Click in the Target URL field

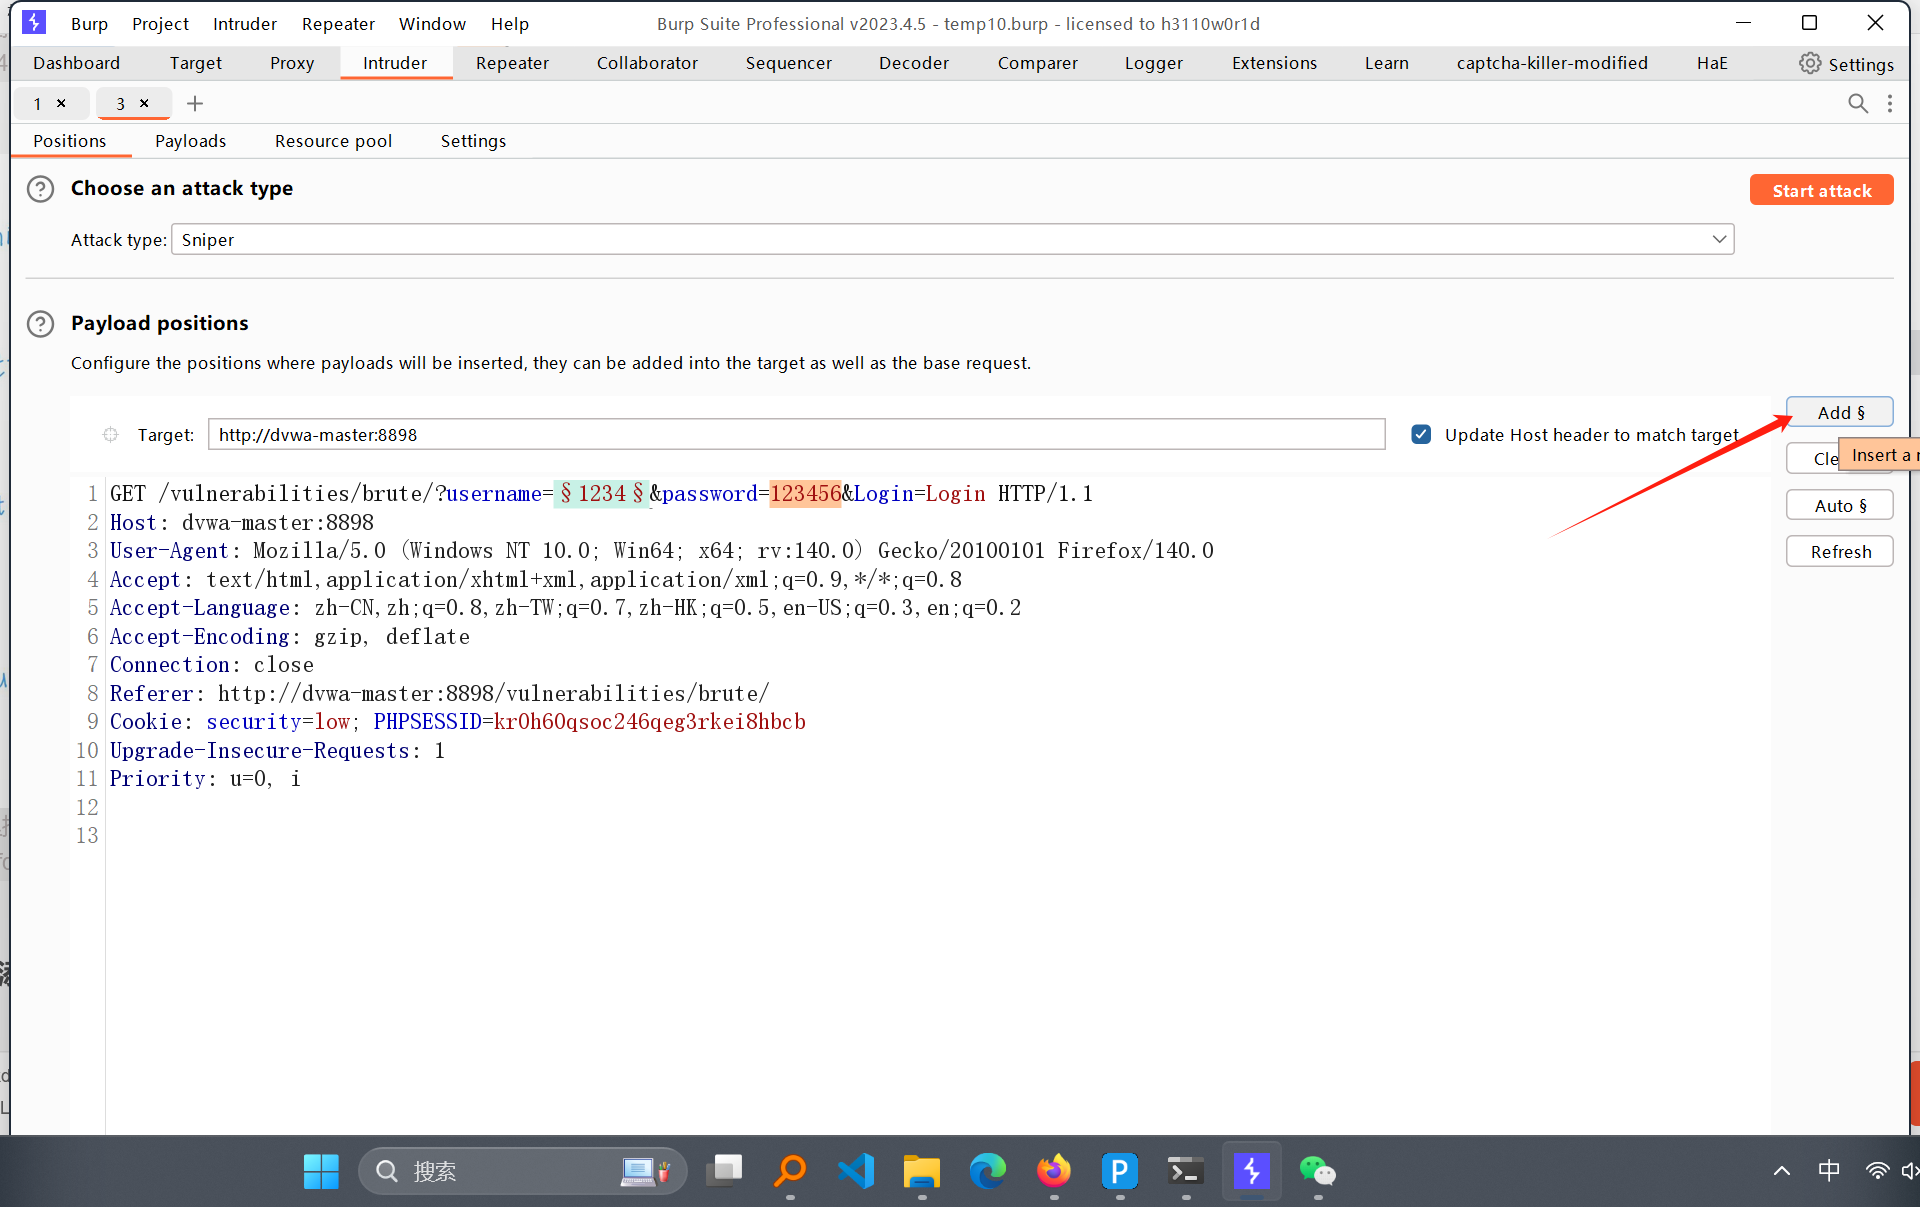[x=796, y=434]
